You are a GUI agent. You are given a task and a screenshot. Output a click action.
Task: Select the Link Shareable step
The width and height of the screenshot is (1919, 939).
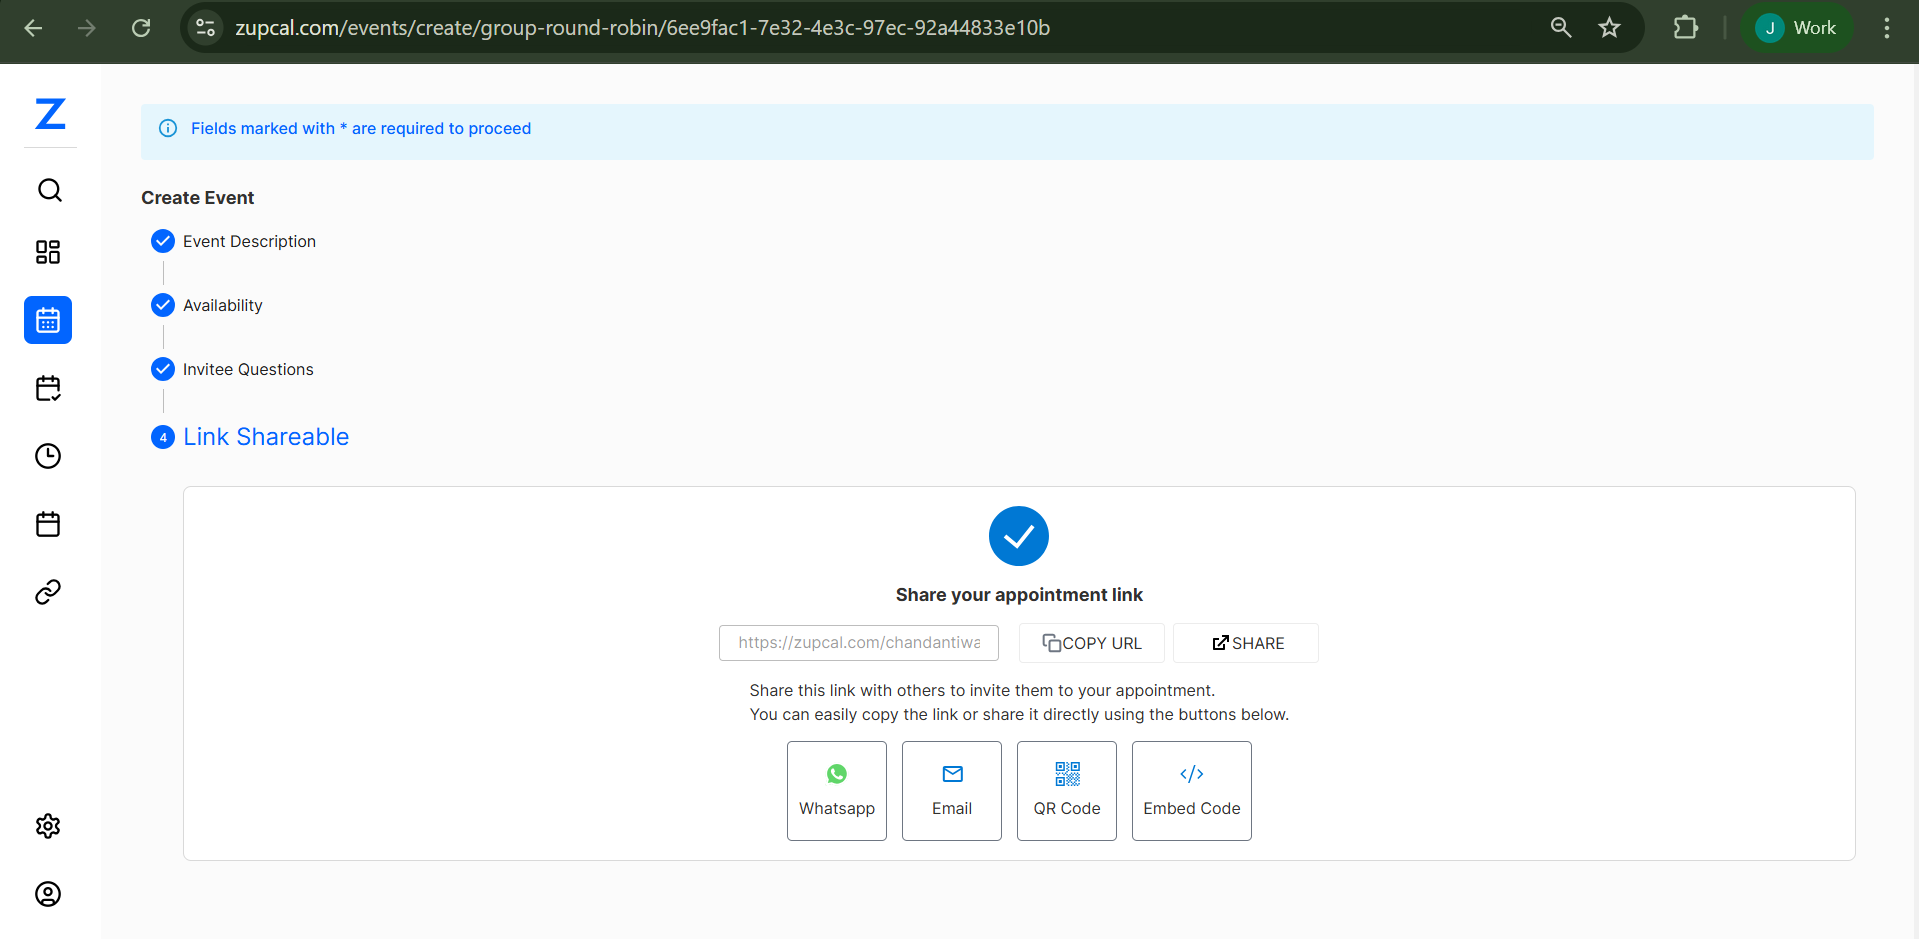tap(265, 437)
